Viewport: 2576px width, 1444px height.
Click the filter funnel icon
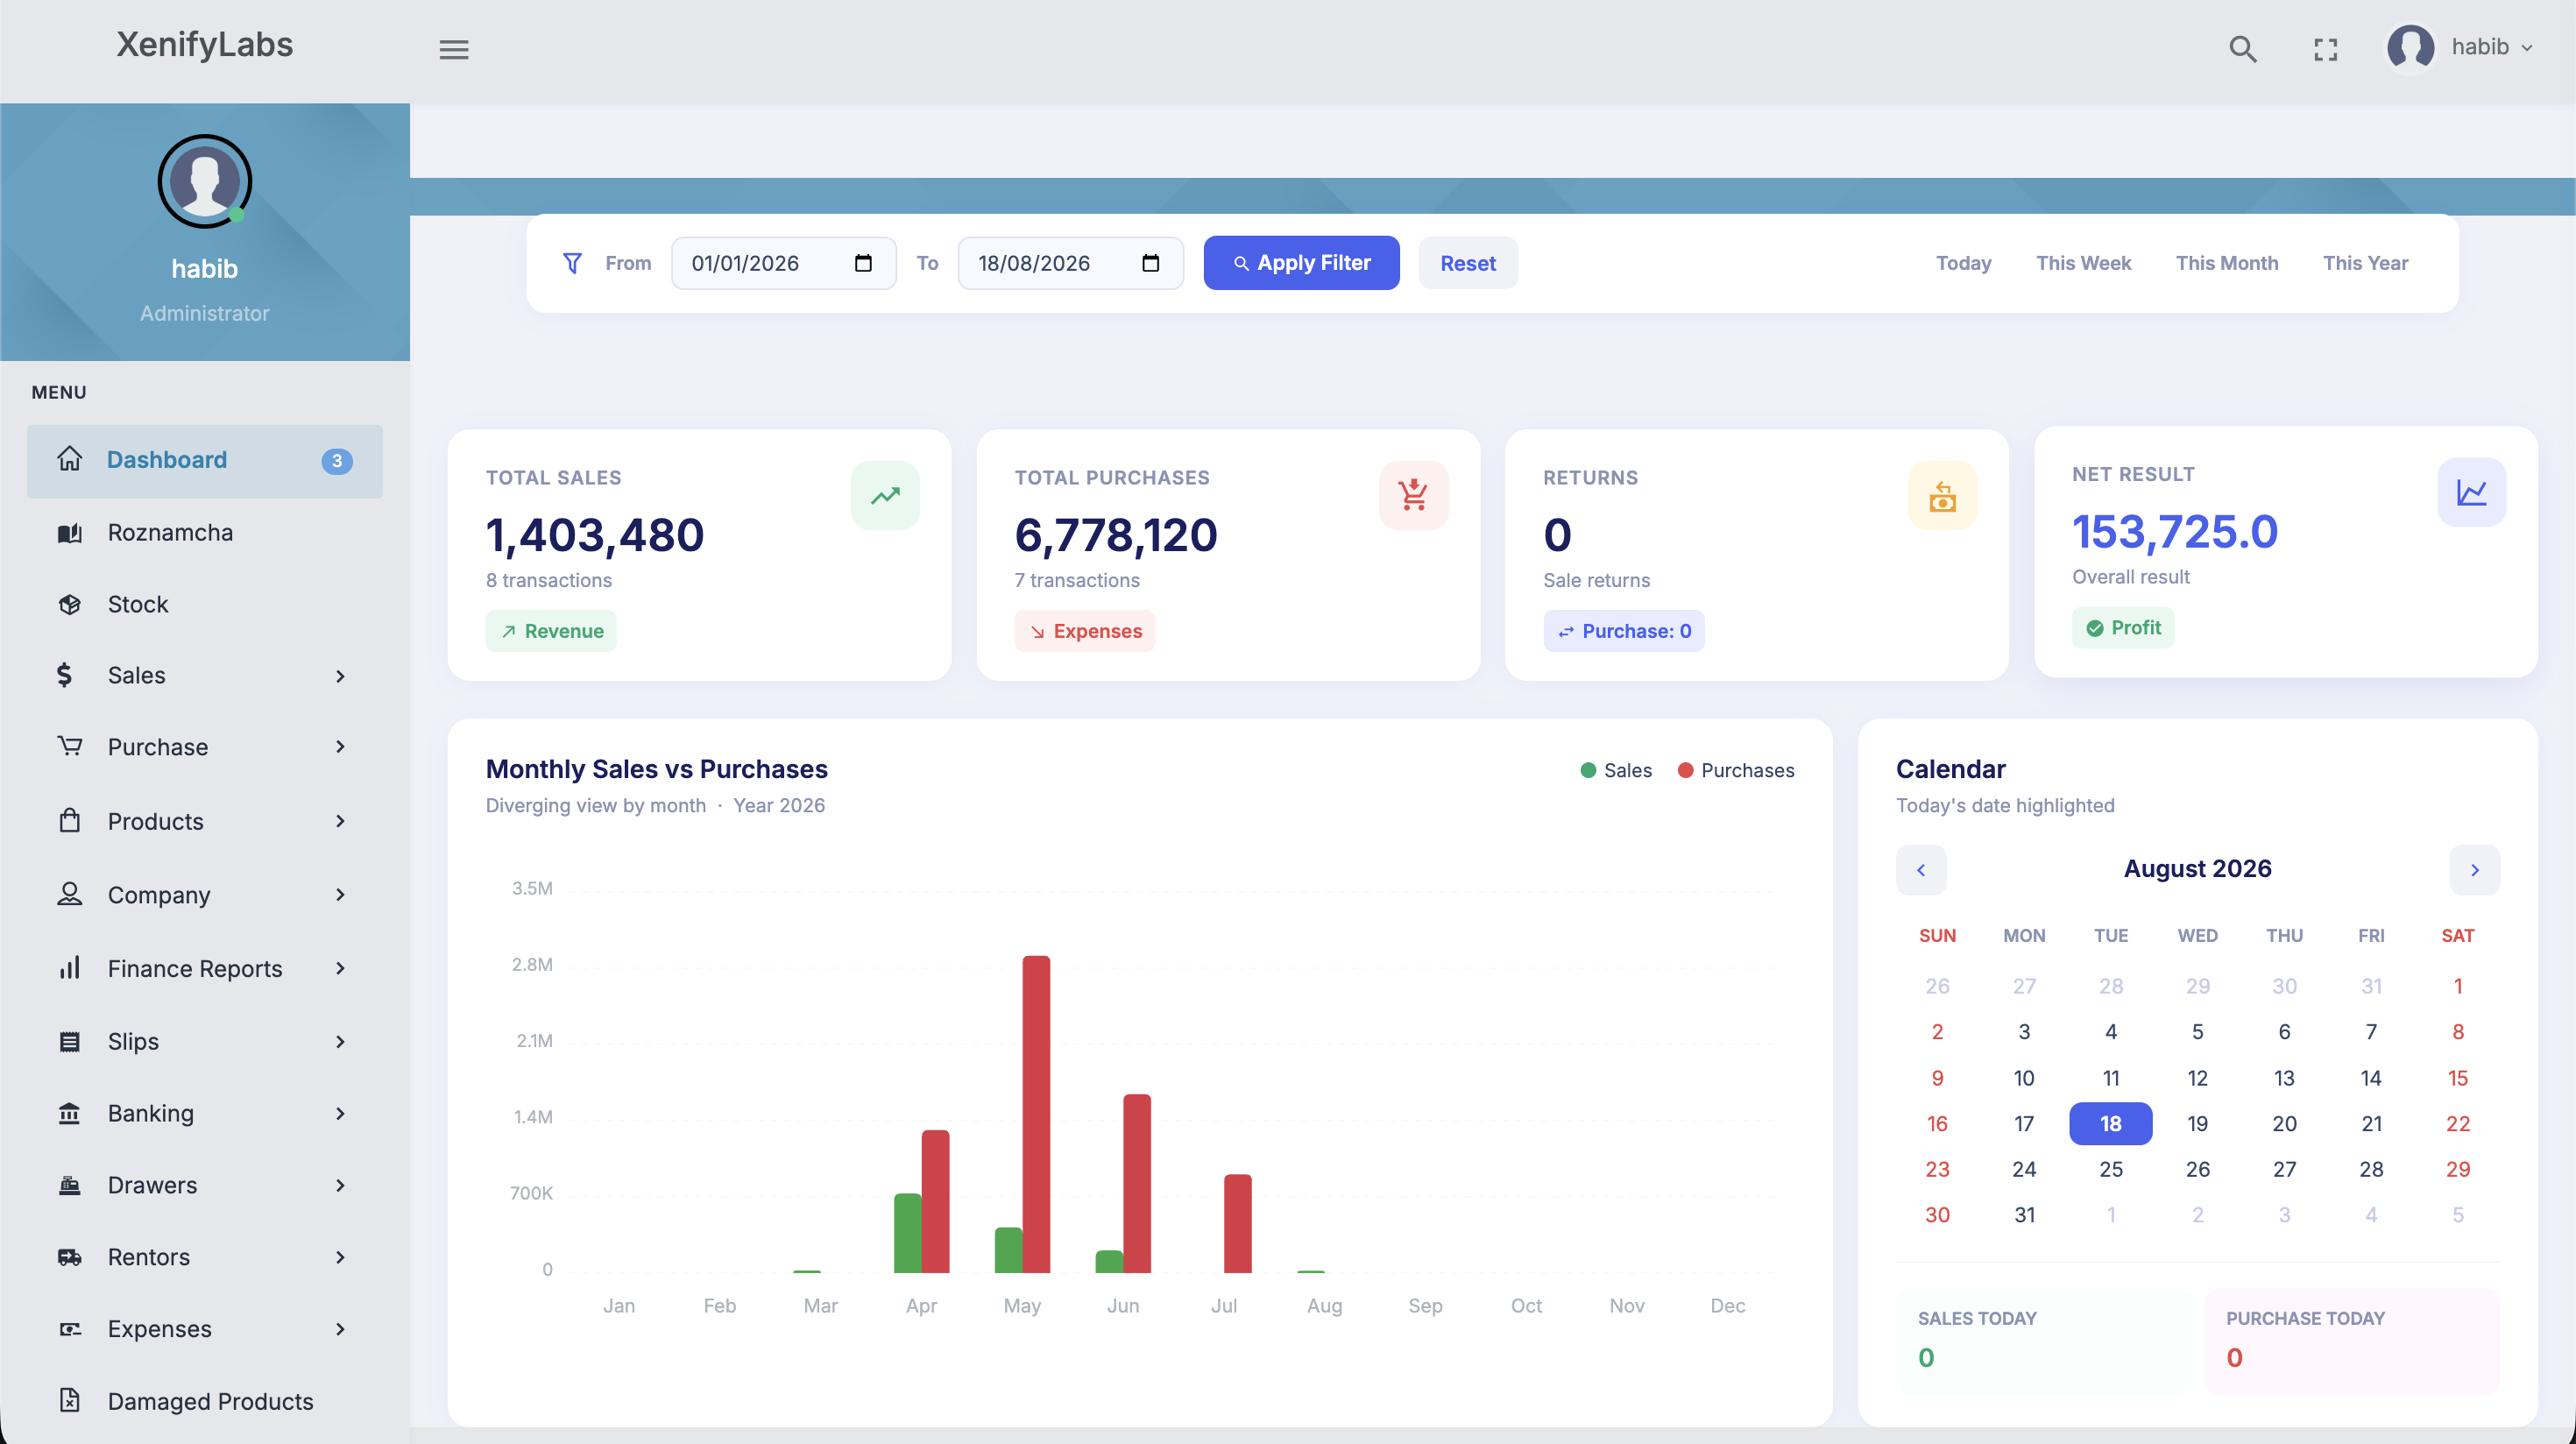pos(572,263)
